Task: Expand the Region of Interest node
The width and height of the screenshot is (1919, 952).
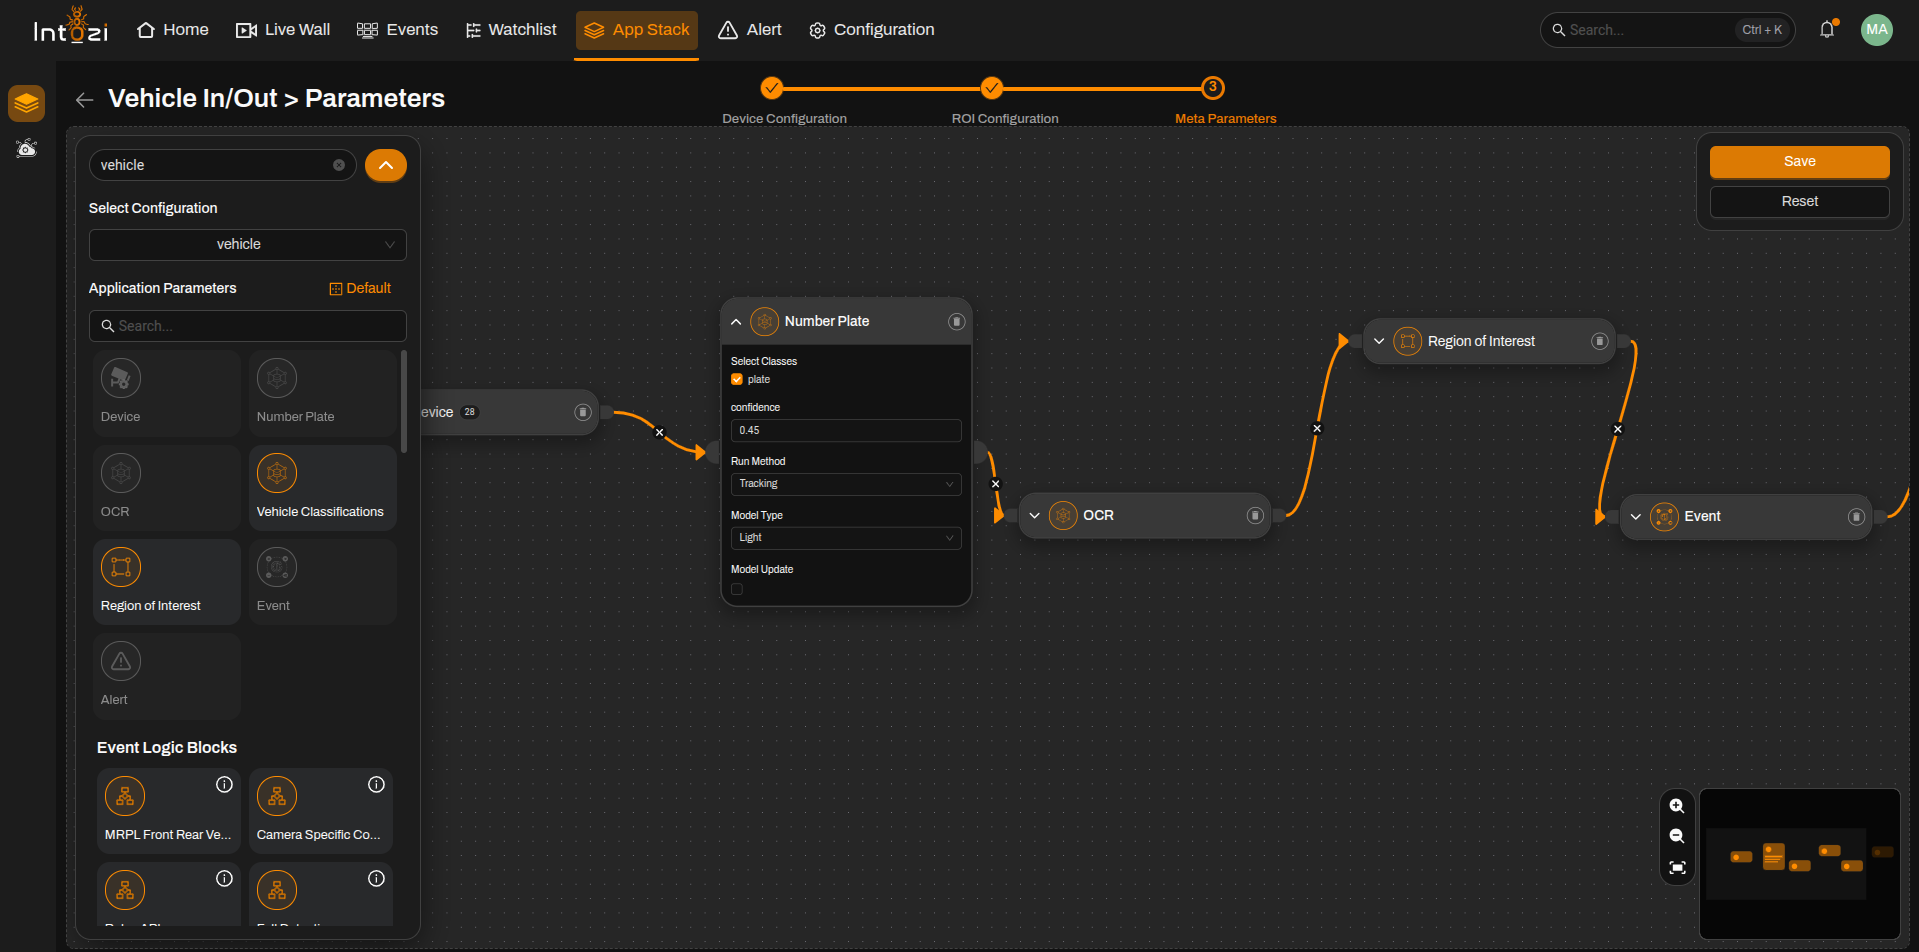Action: pyautogui.click(x=1379, y=342)
